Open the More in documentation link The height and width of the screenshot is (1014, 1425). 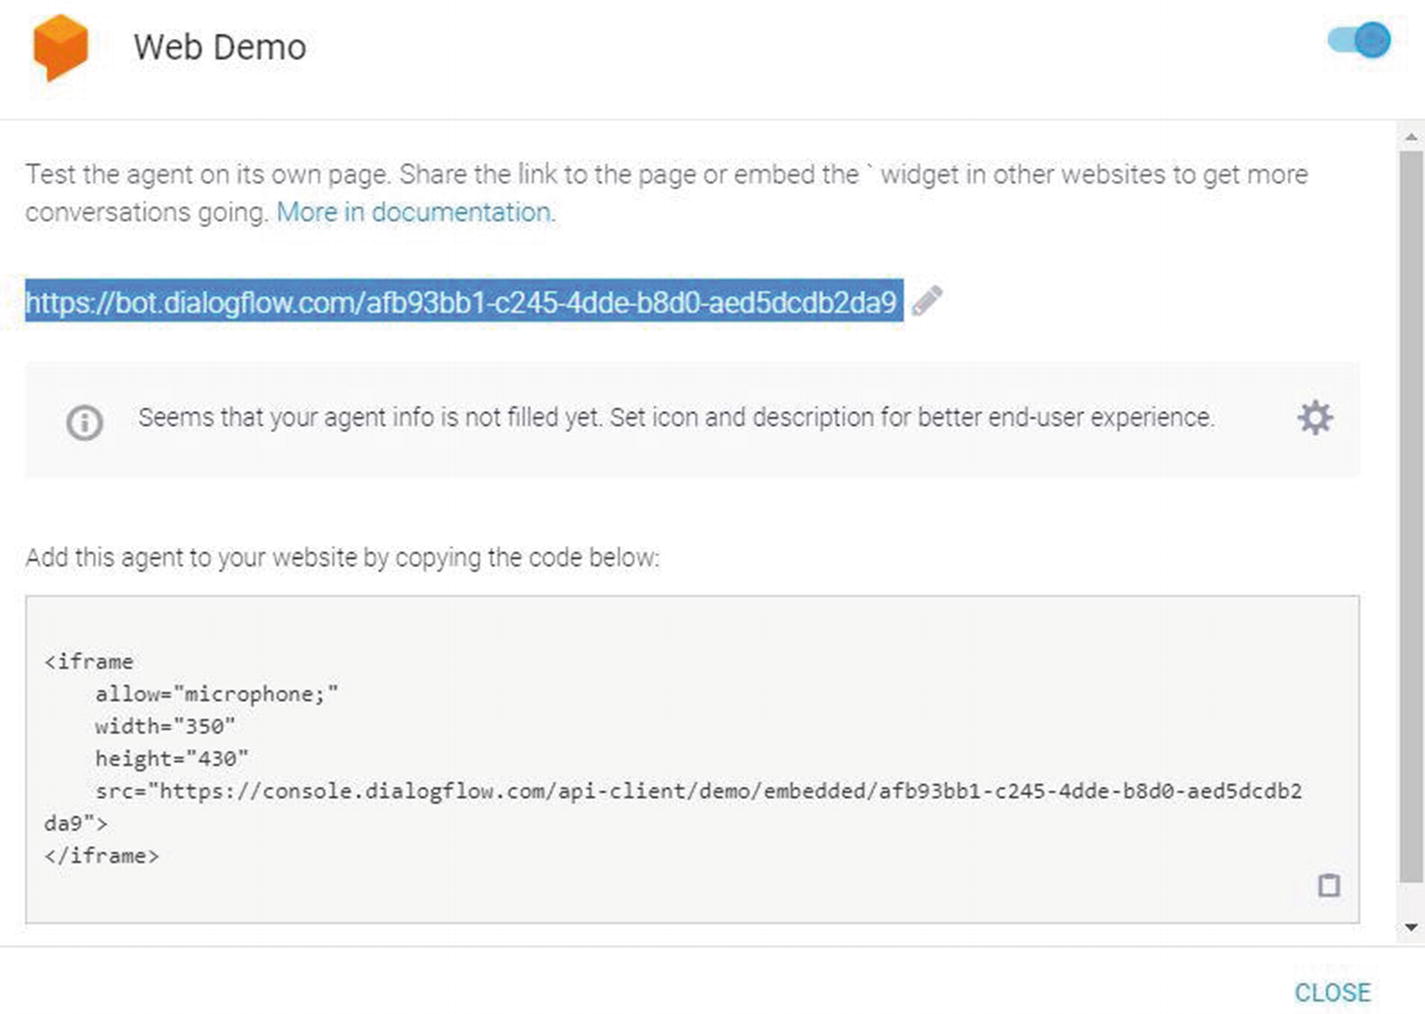coord(415,212)
